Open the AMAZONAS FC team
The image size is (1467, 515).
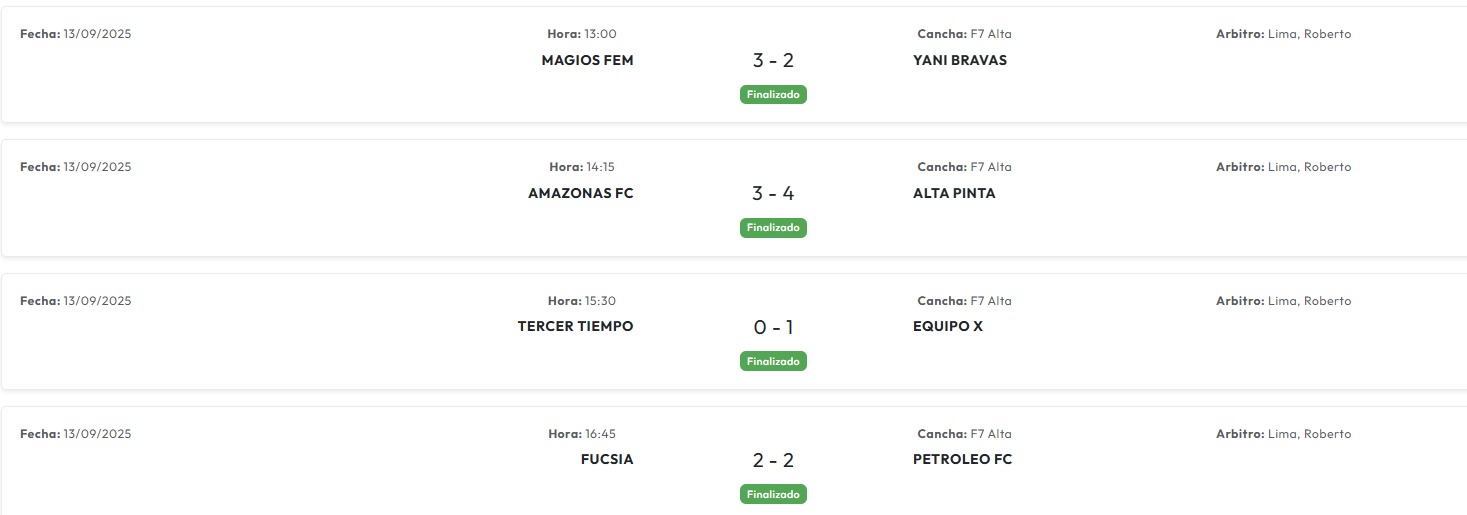580,193
